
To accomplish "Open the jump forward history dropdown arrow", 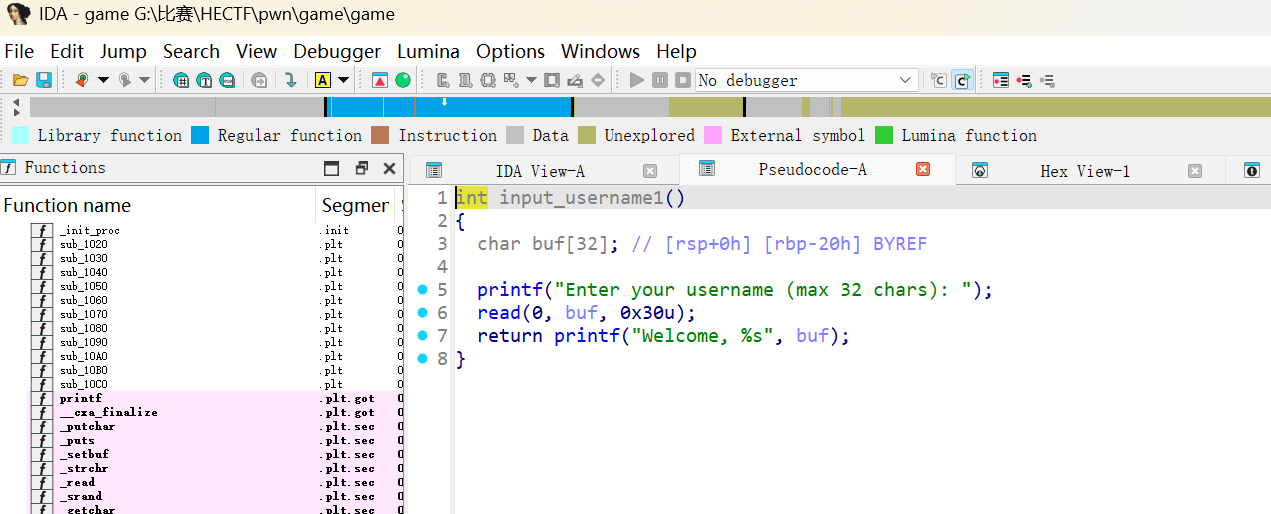I will click(x=145, y=80).
